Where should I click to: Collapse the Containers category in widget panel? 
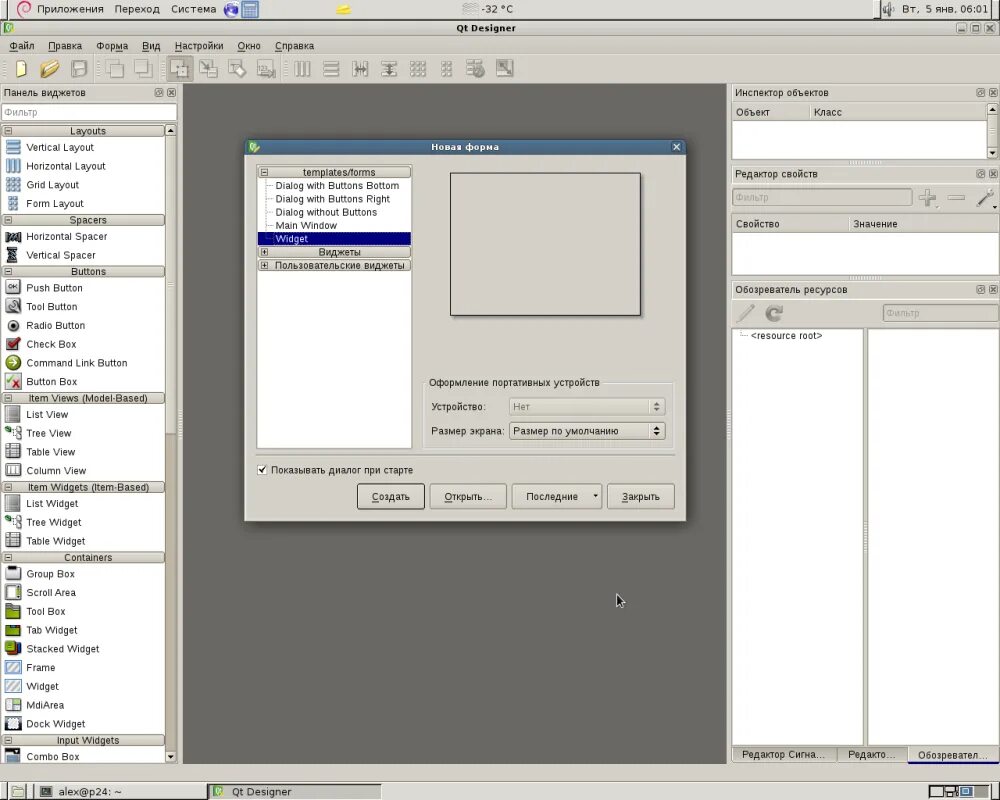pos(8,558)
